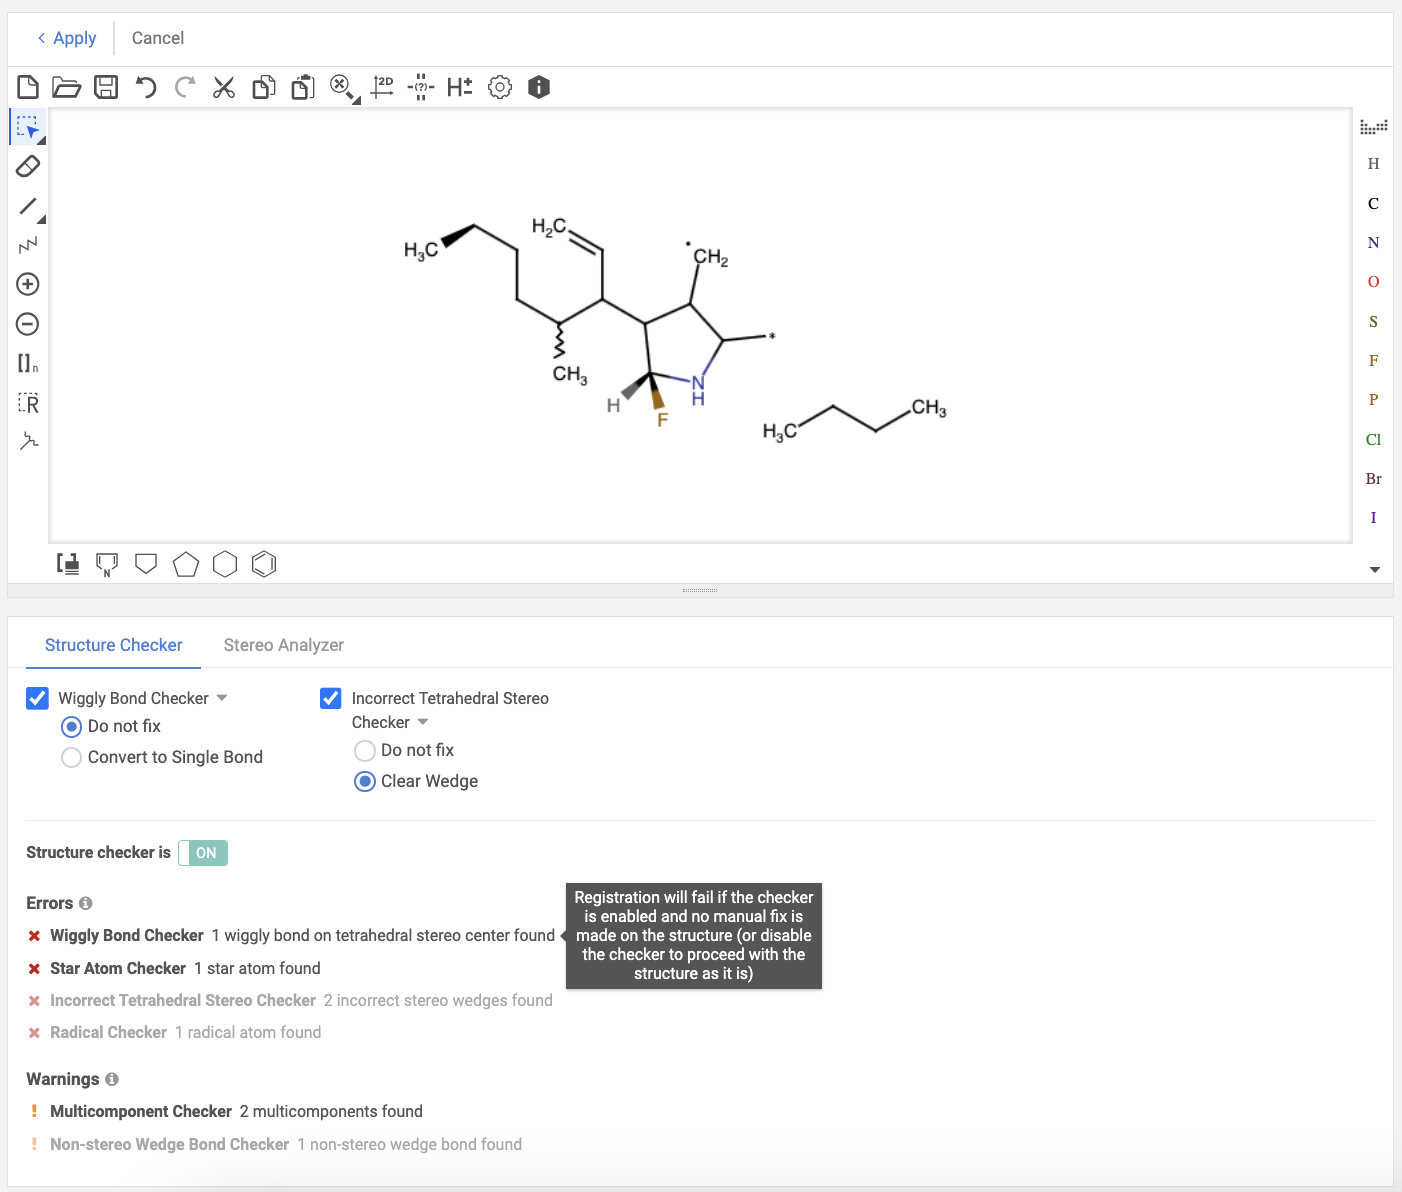Click the Undo arrow icon
1402x1192 pixels.
tap(146, 88)
